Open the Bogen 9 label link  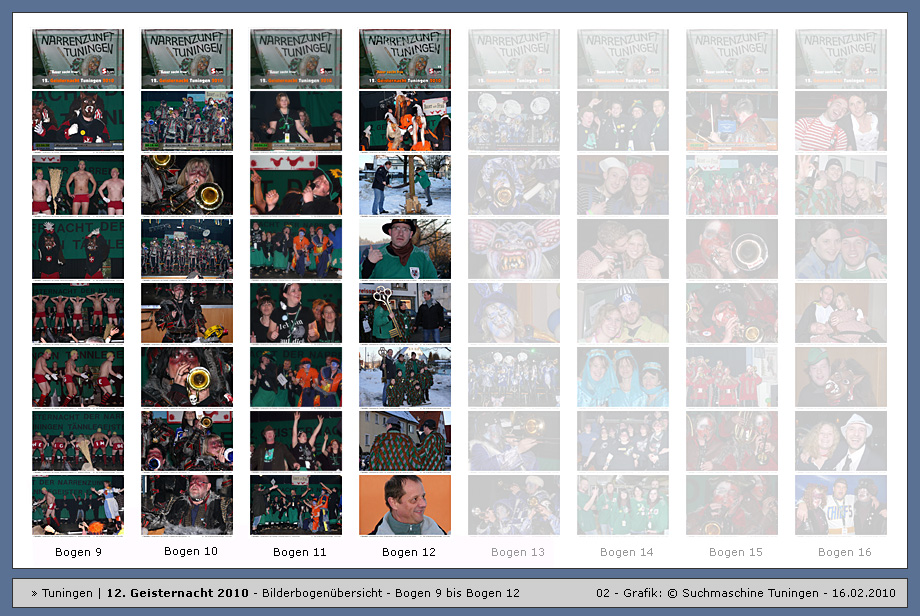78,552
